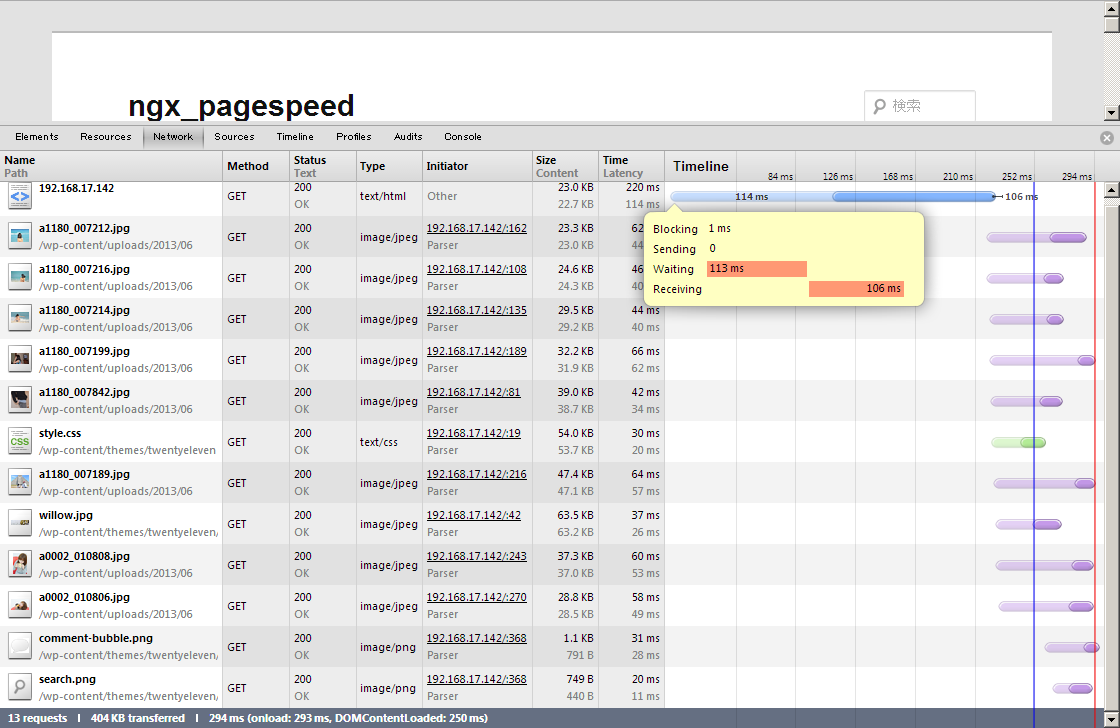
Task: Click the green timeline bar for style.css
Action: pos(1018,442)
